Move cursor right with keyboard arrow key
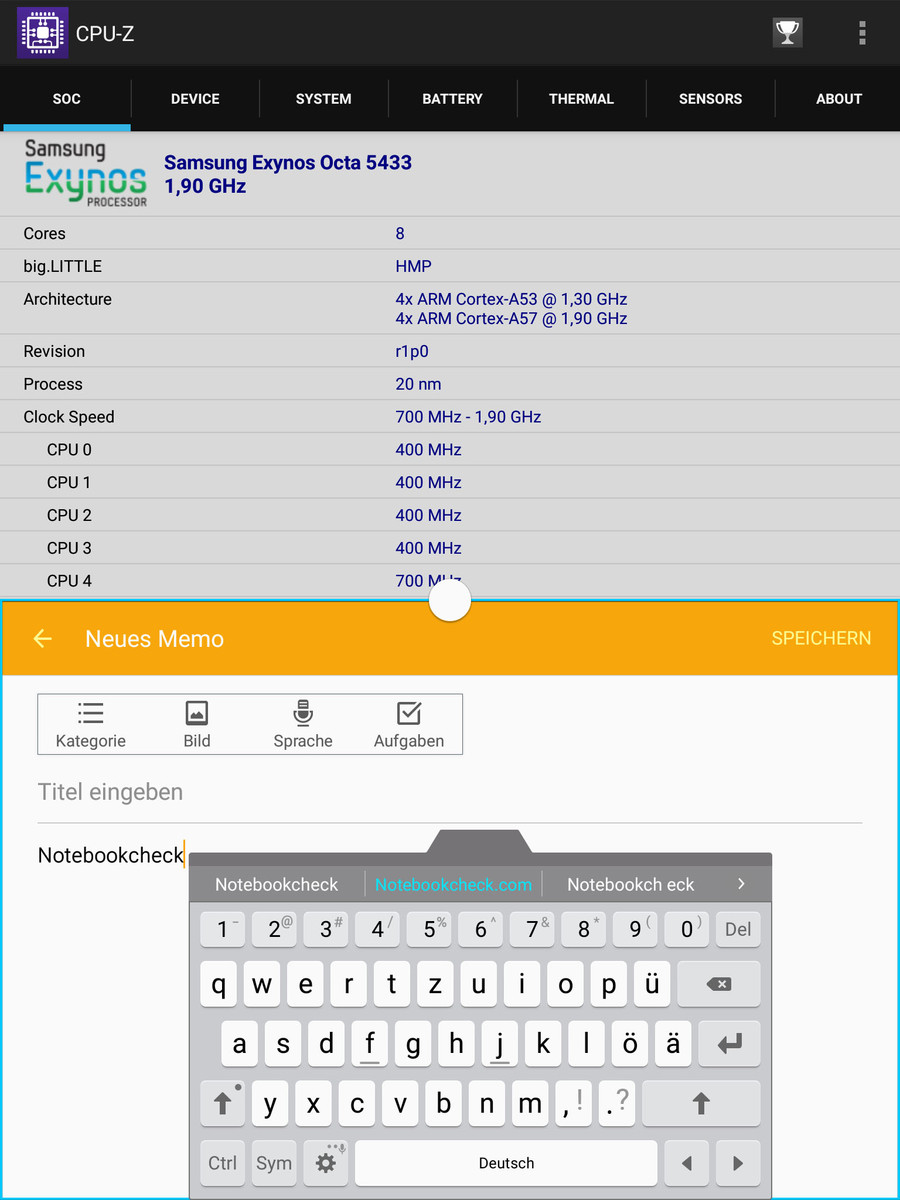The width and height of the screenshot is (900, 1200). click(x=738, y=1163)
